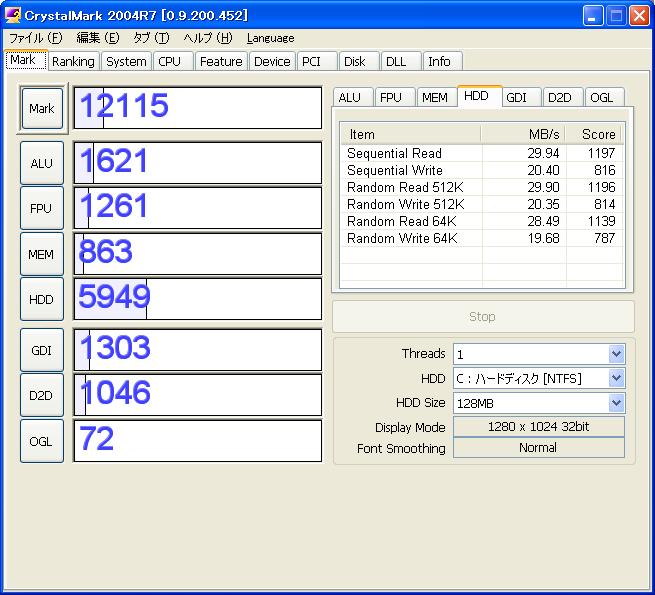Go to the DLL tab
Viewport: 655px width, 595px height.
pos(401,61)
